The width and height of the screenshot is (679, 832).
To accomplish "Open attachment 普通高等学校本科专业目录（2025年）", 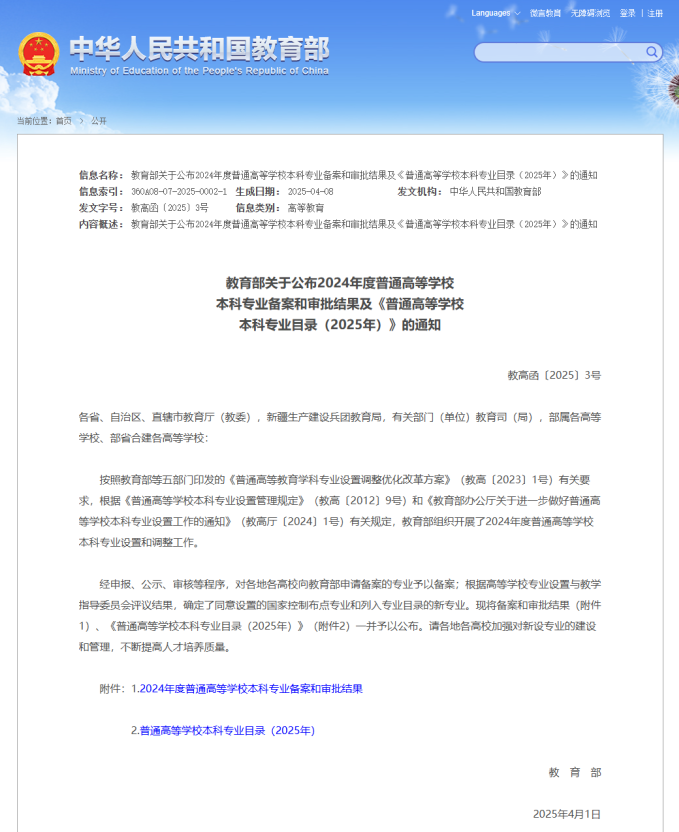I will 227,731.
